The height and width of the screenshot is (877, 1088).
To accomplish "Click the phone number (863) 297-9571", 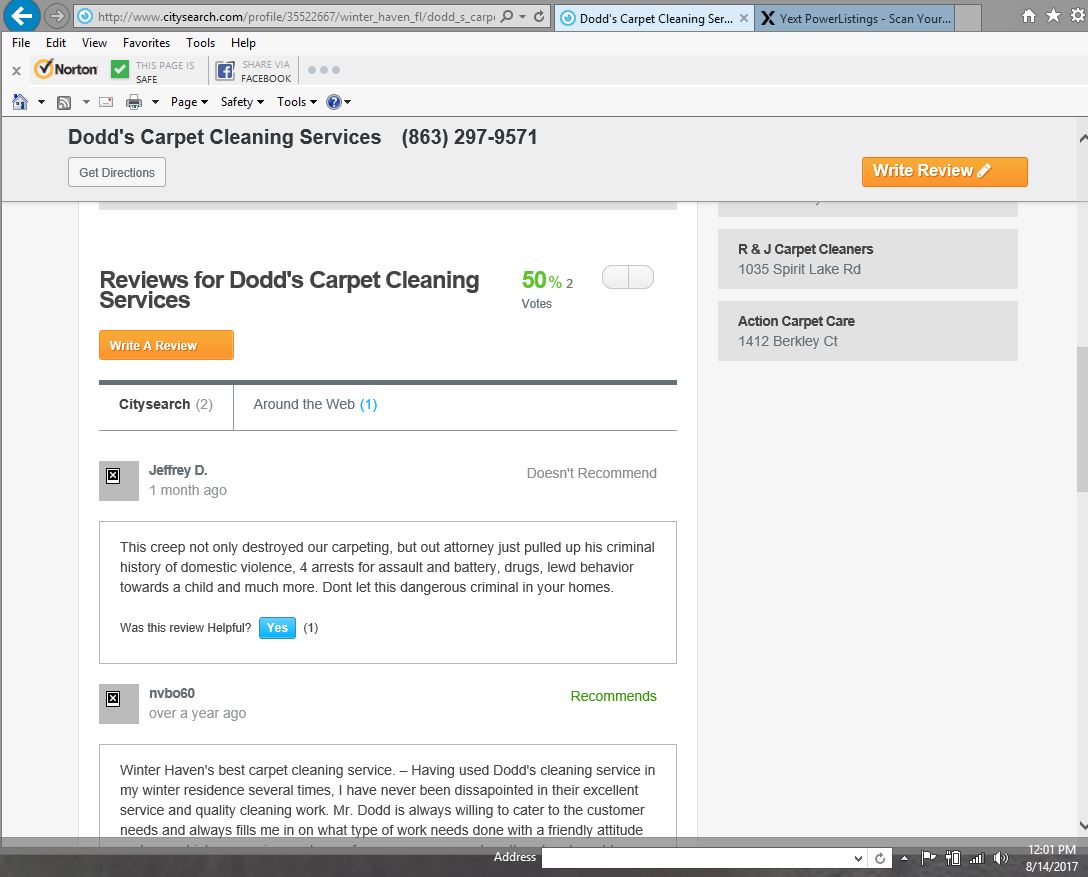I will [470, 137].
